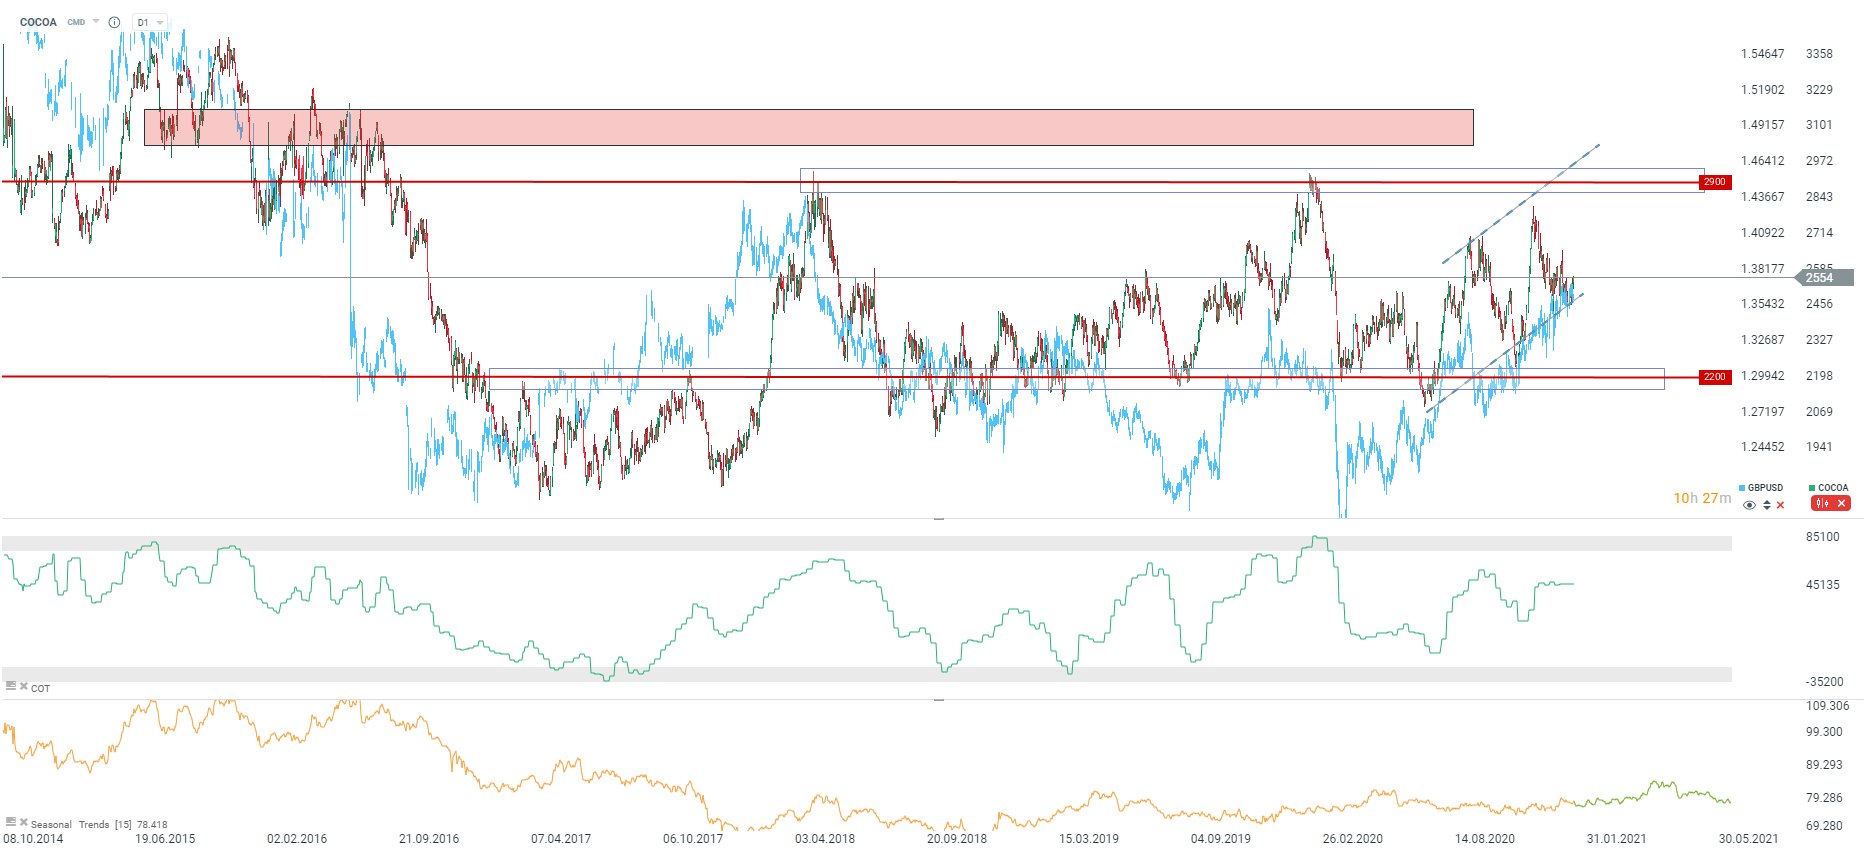Click the GBPUSD scale up-down arrows
The image size is (1866, 865).
click(x=1766, y=505)
